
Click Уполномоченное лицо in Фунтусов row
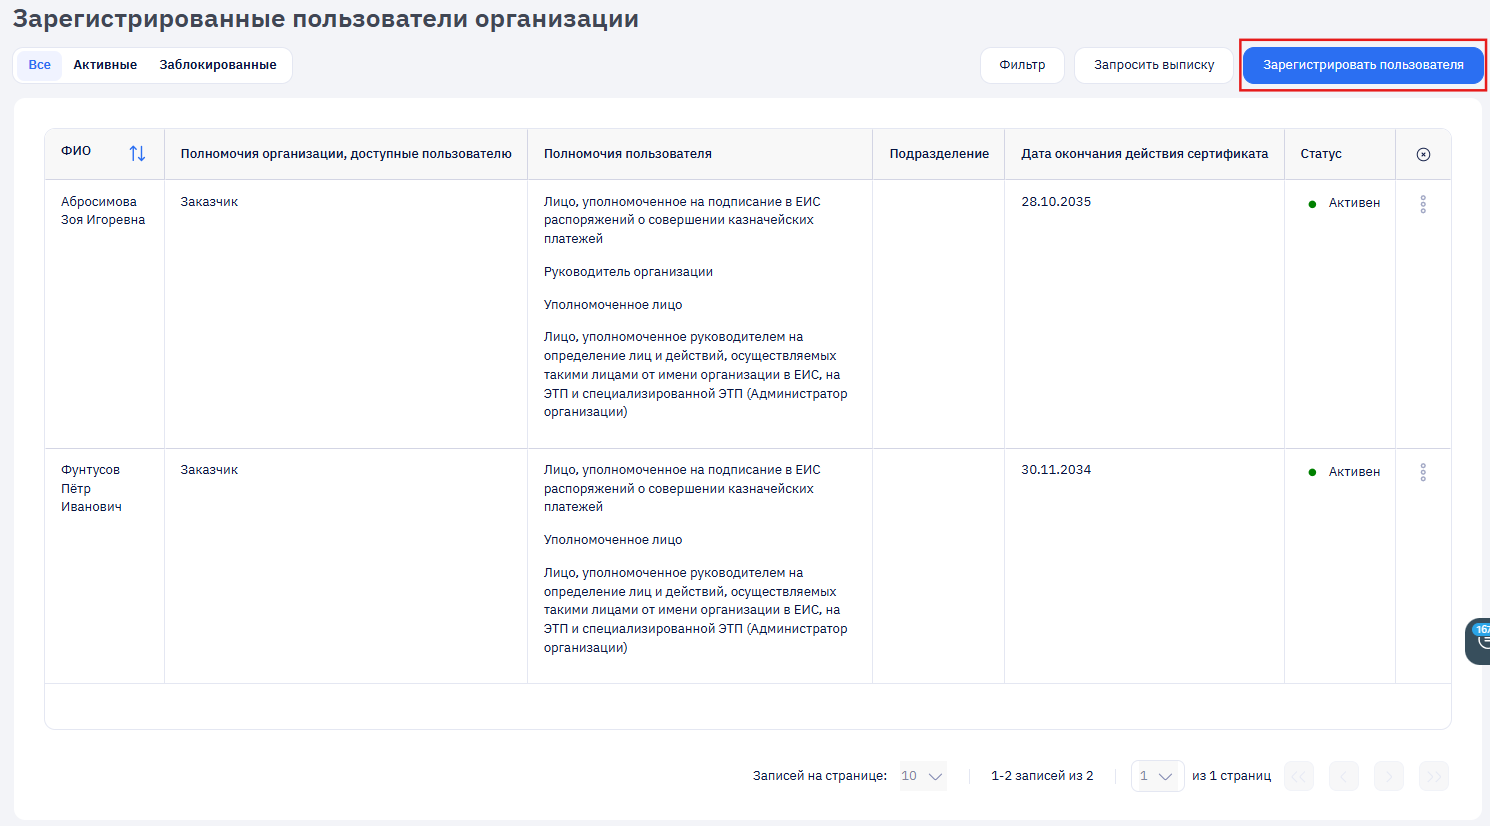613,540
